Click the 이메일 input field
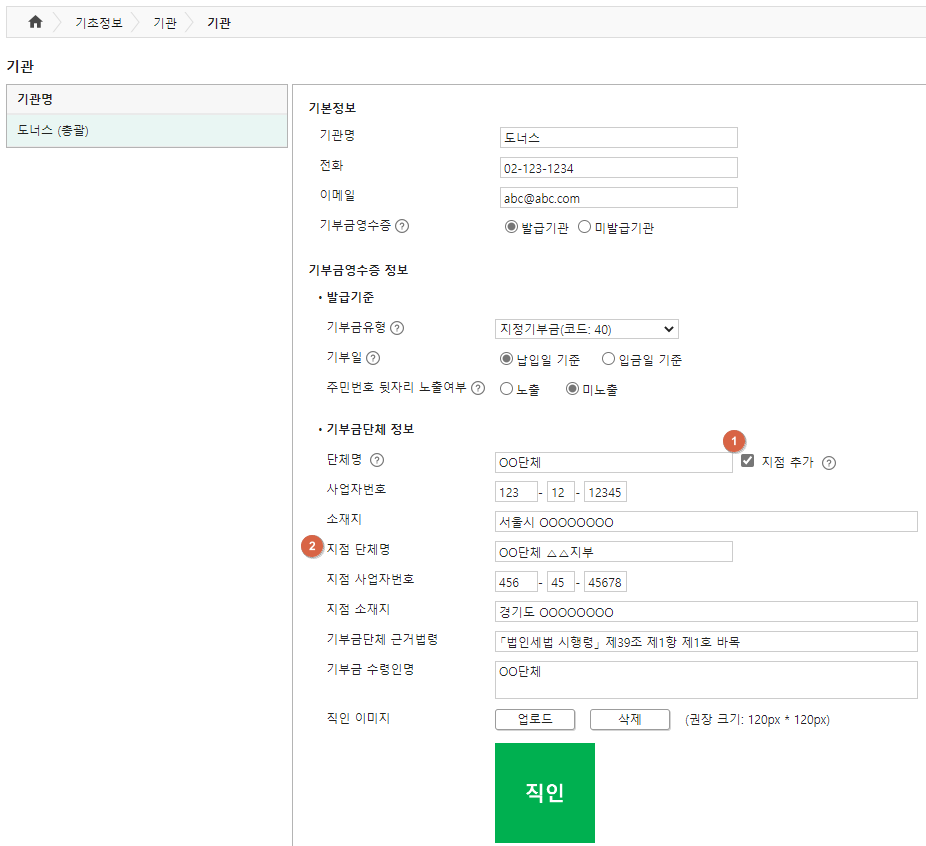 point(617,198)
